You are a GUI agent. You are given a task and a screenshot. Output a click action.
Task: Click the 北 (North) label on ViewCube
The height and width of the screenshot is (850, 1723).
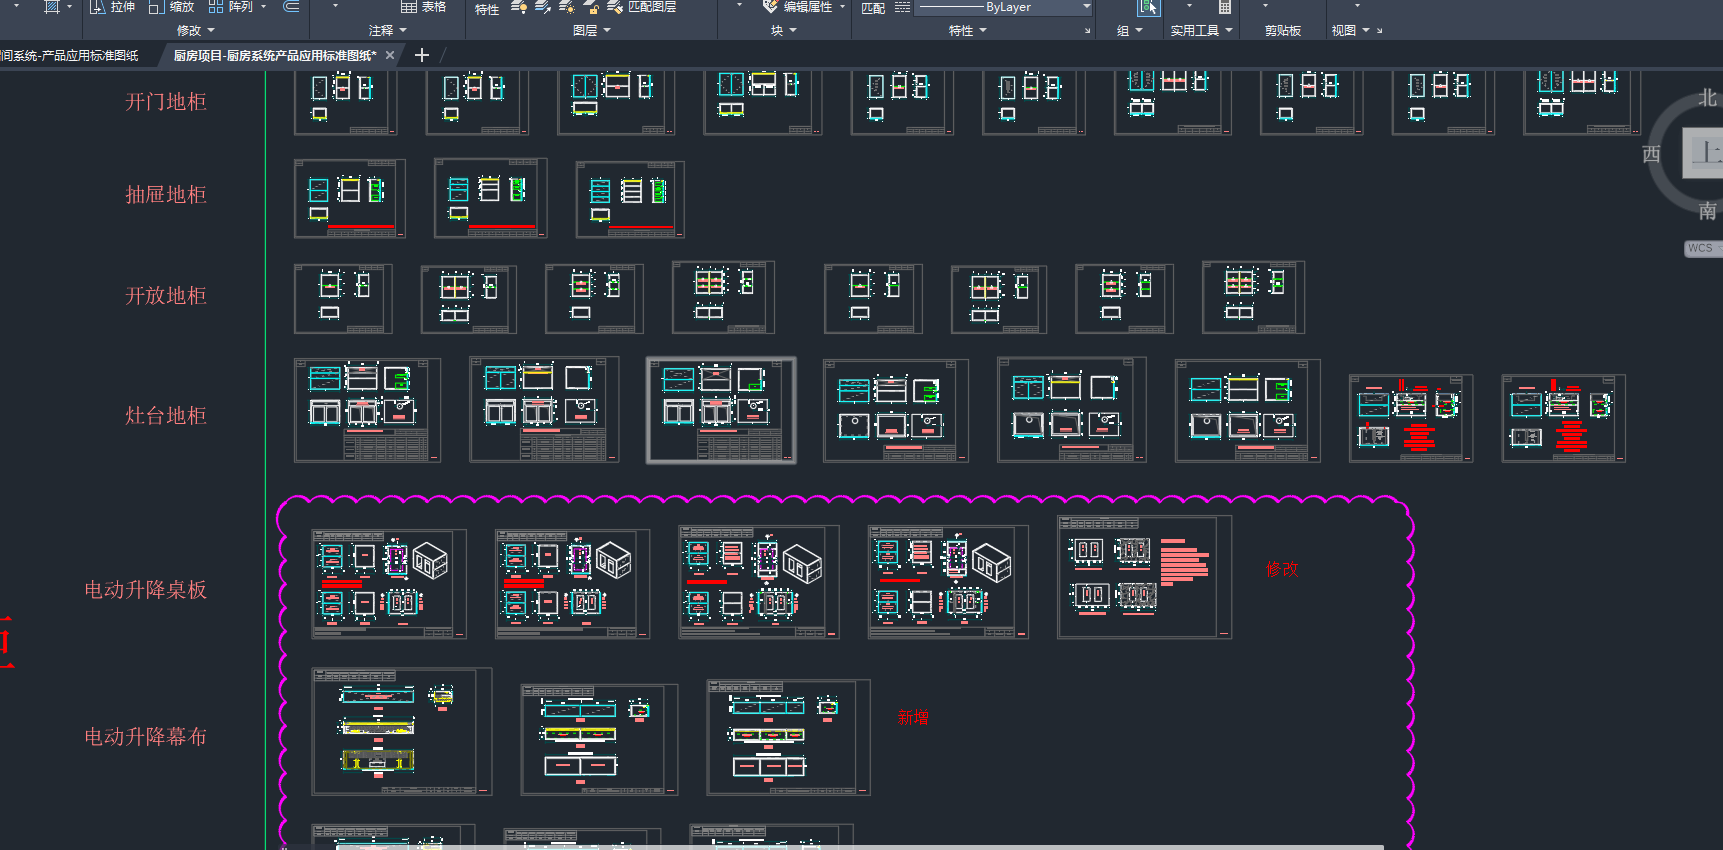pyautogui.click(x=1707, y=98)
